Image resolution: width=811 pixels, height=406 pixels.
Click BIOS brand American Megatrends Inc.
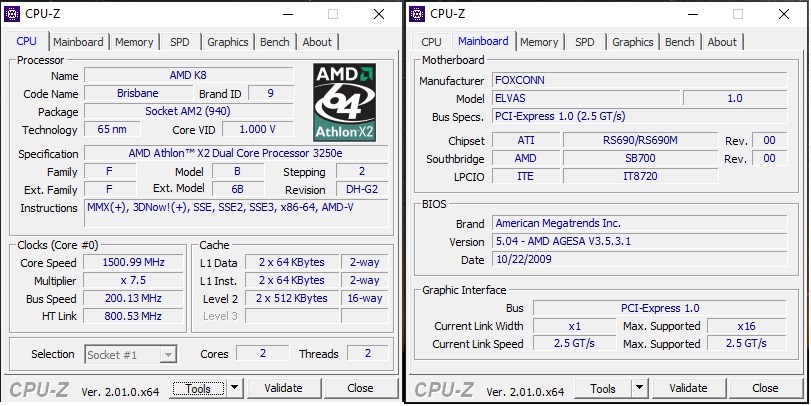pyautogui.click(x=640, y=223)
